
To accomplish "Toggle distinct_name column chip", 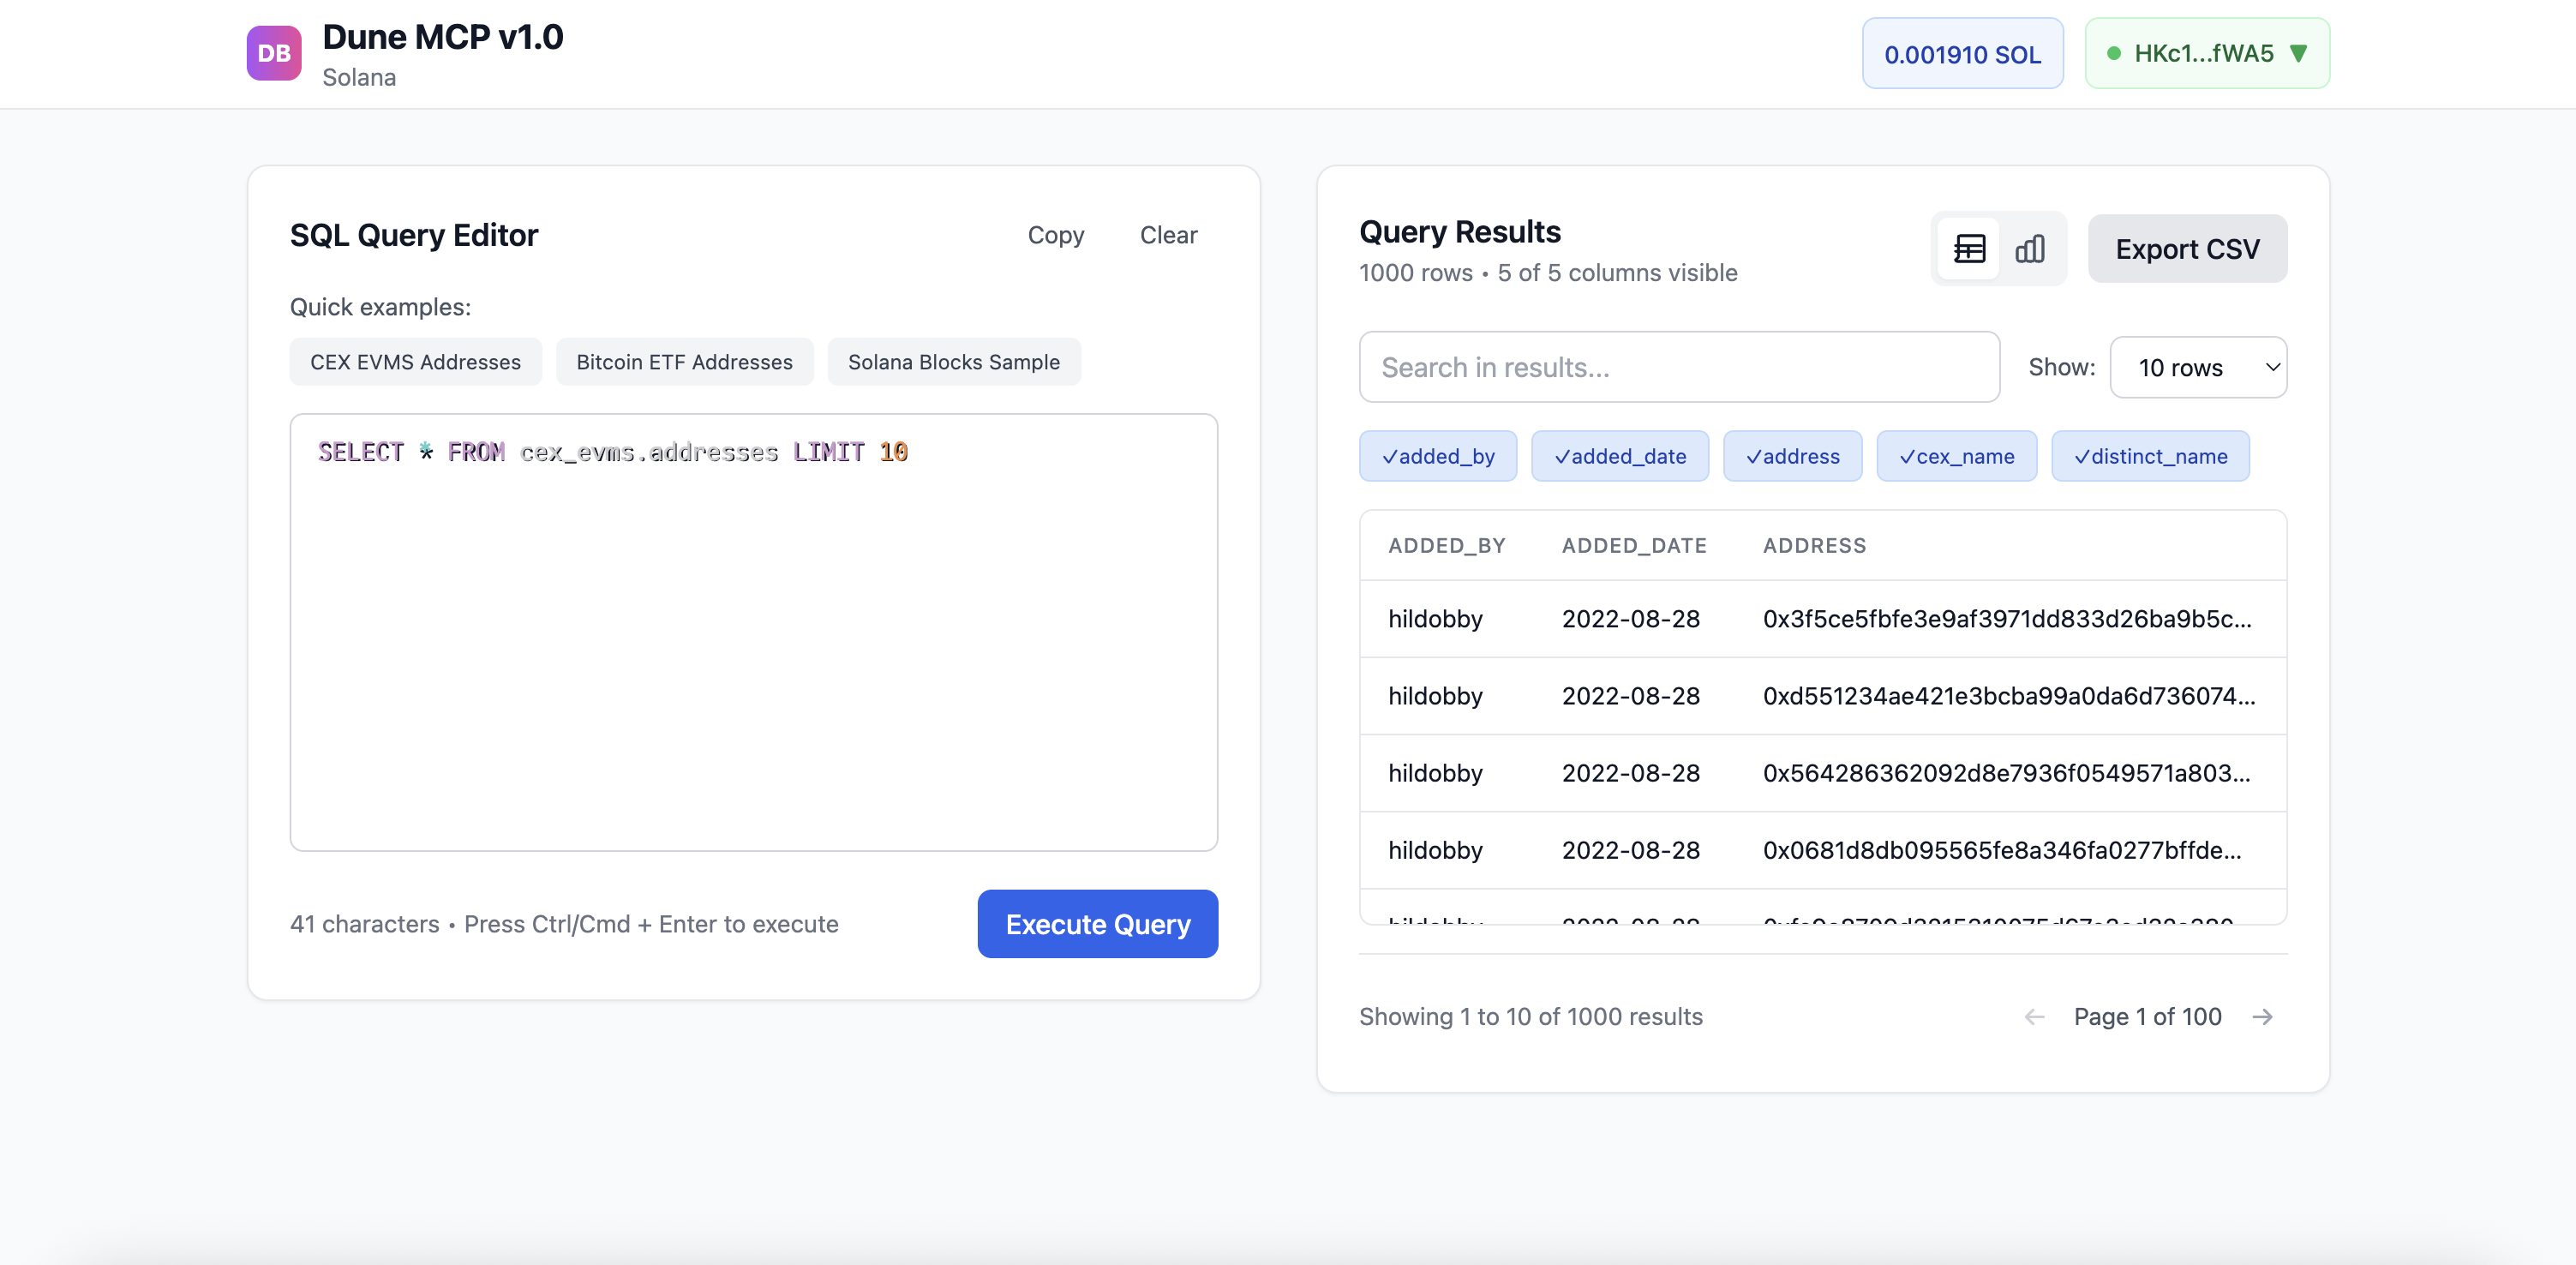I will tap(2150, 456).
